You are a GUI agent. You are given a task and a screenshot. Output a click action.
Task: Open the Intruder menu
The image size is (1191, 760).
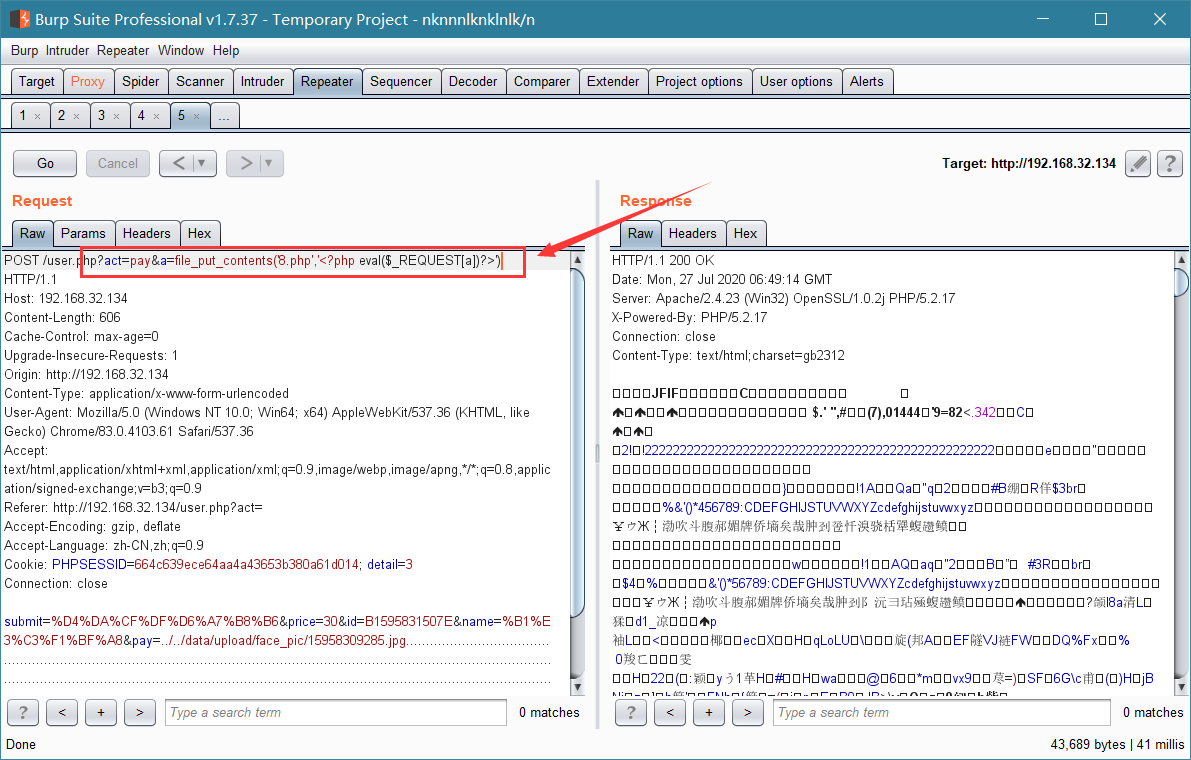68,50
